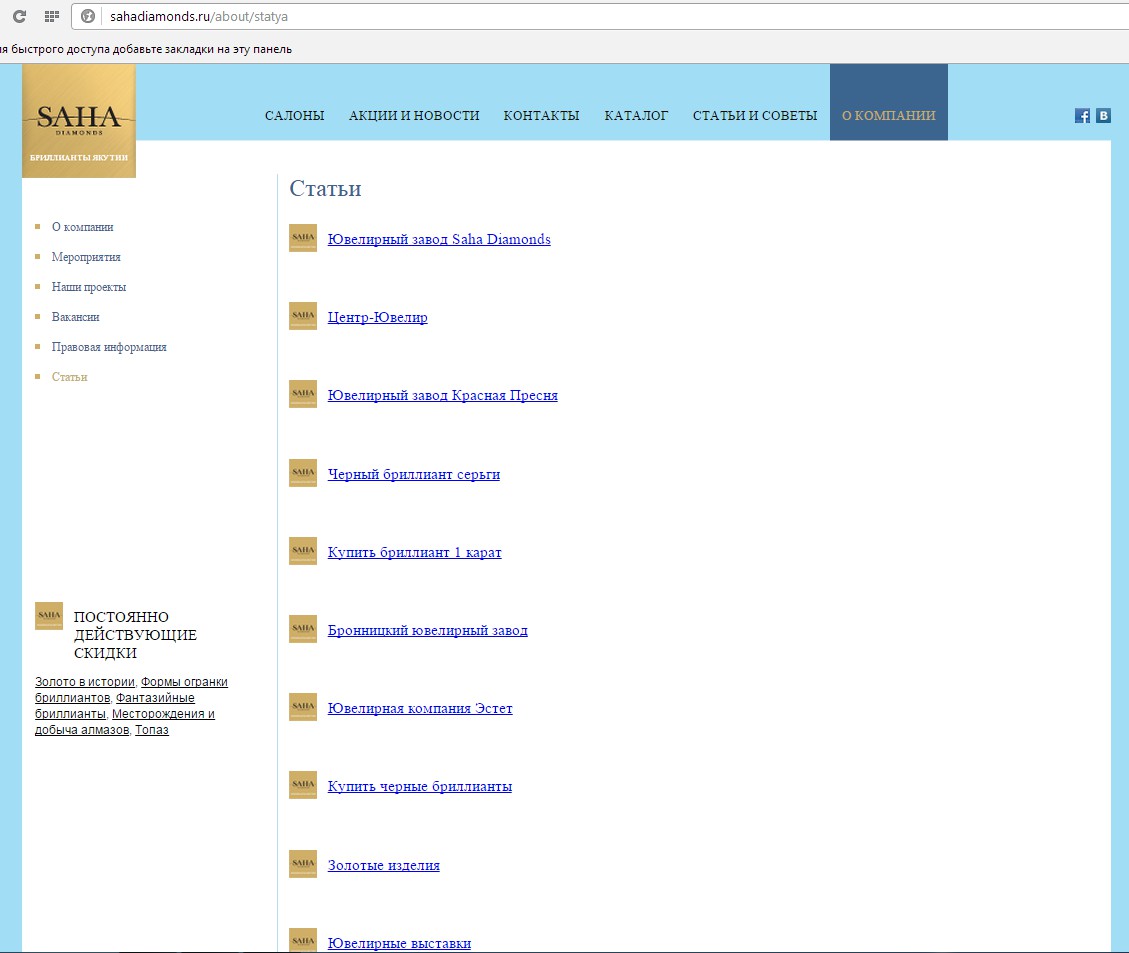
Task: Open the apps grid icon
Action: pos(52,16)
